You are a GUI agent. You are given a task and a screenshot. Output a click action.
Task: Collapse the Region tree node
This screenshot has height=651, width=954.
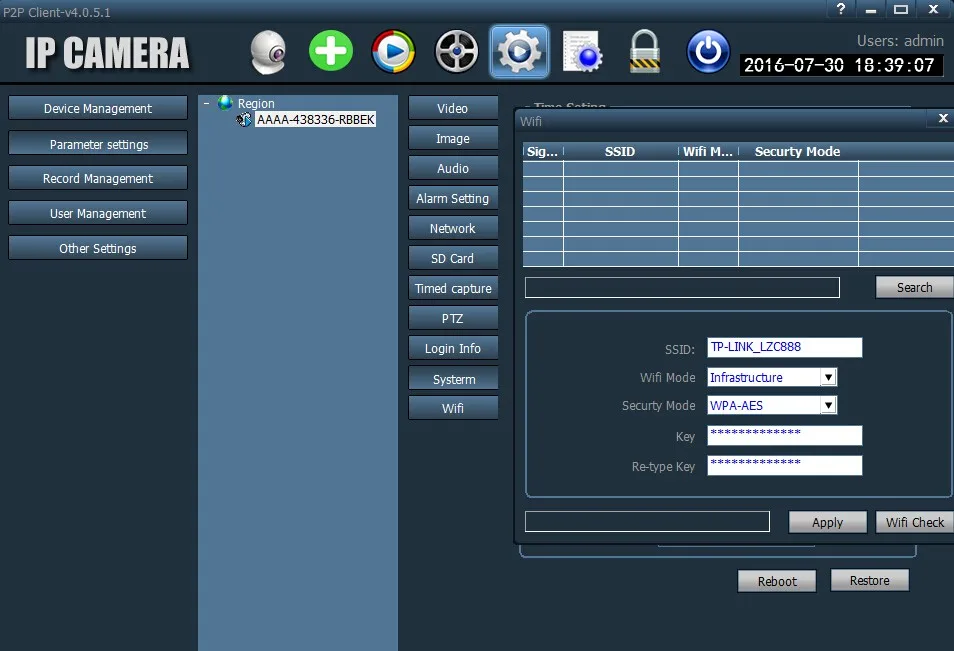click(206, 103)
